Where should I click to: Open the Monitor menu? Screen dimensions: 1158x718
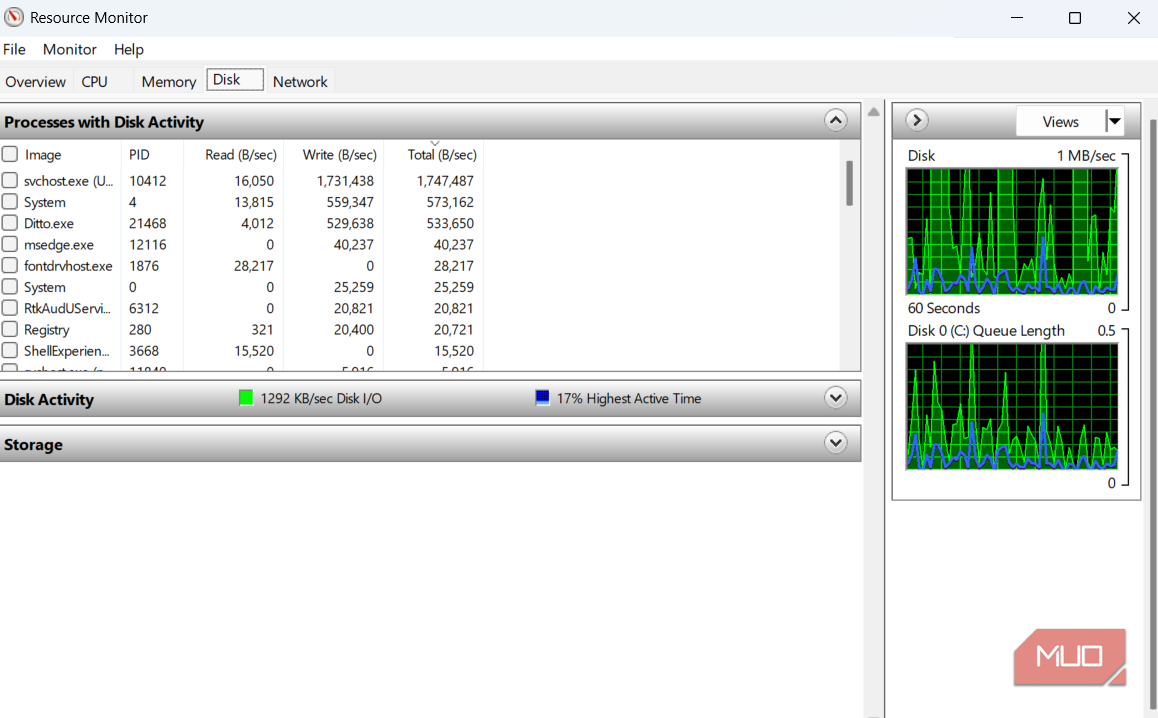tap(69, 49)
